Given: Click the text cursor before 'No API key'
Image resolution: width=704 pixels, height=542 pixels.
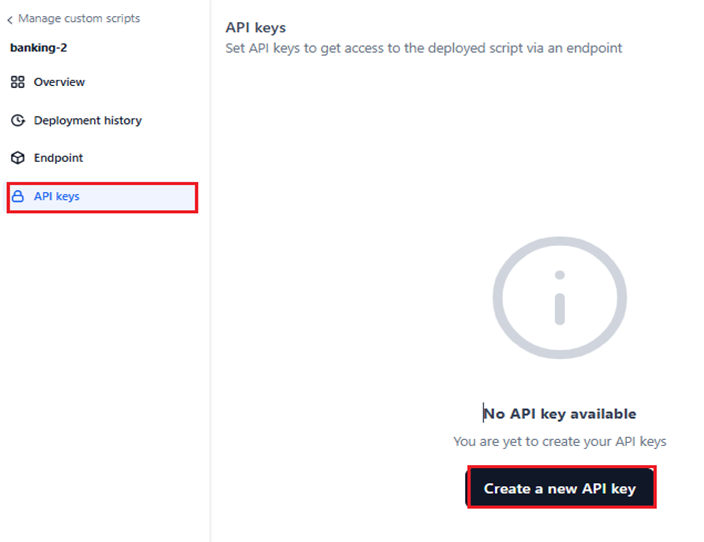Looking at the screenshot, I should (485, 414).
